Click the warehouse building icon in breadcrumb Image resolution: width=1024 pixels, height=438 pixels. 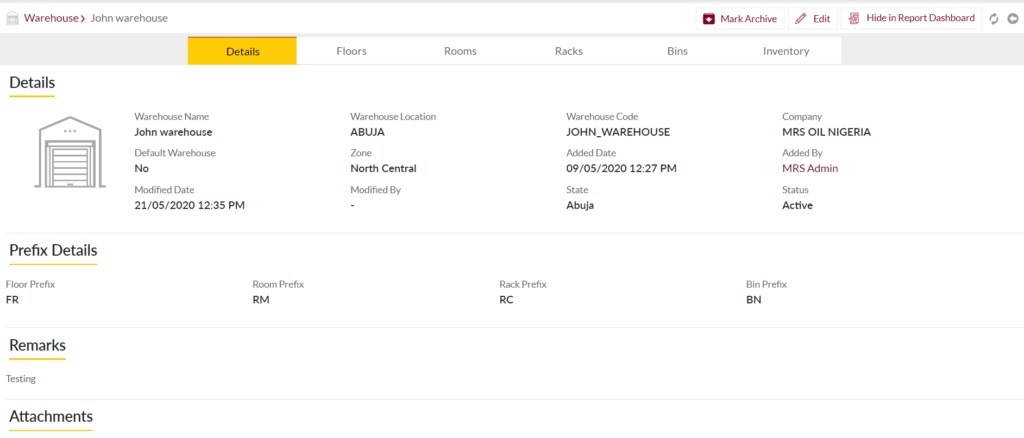coord(12,18)
